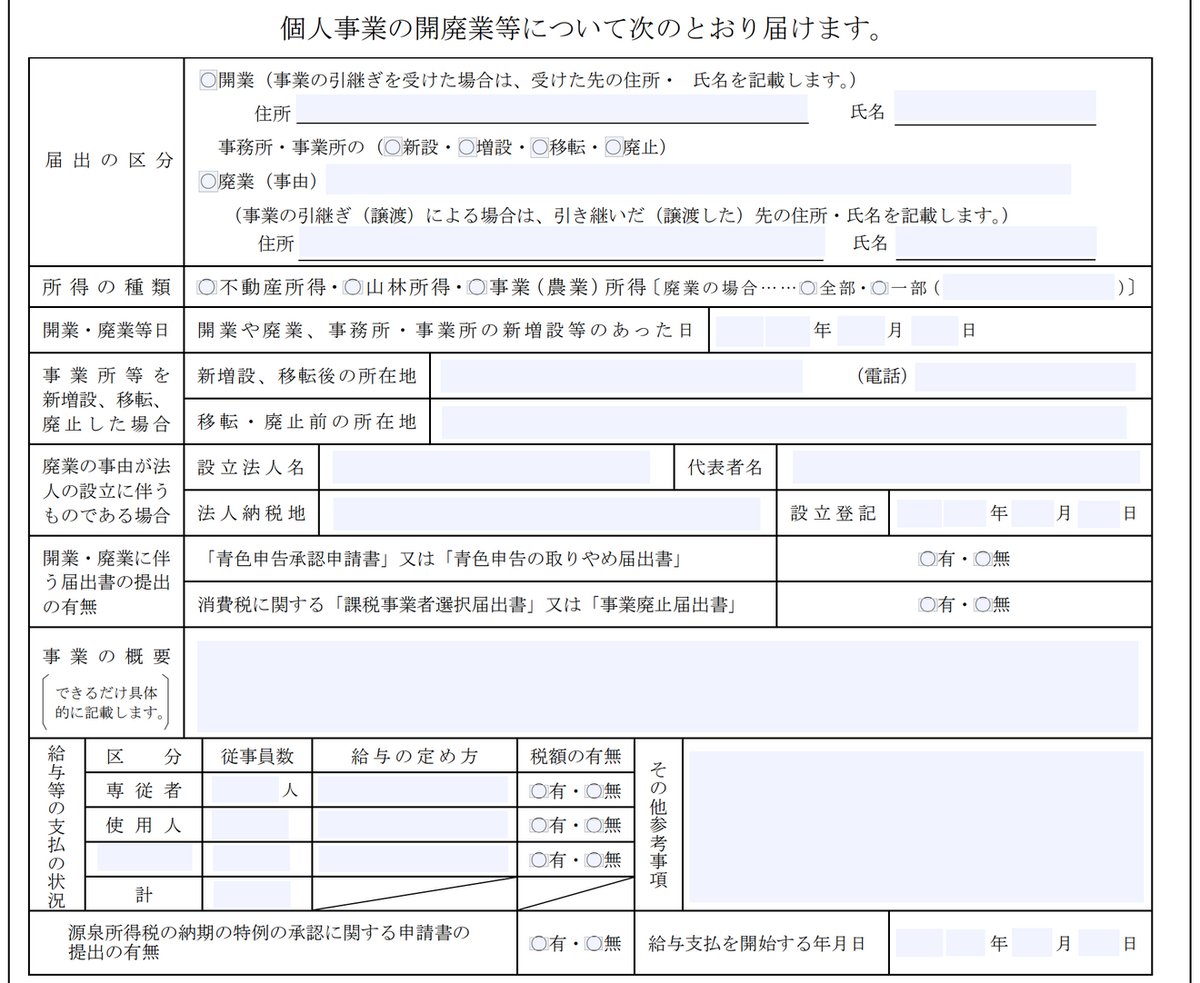The image size is (1200, 983).
Task: Click the 氏名 field under 開業
Action: pos(995,108)
